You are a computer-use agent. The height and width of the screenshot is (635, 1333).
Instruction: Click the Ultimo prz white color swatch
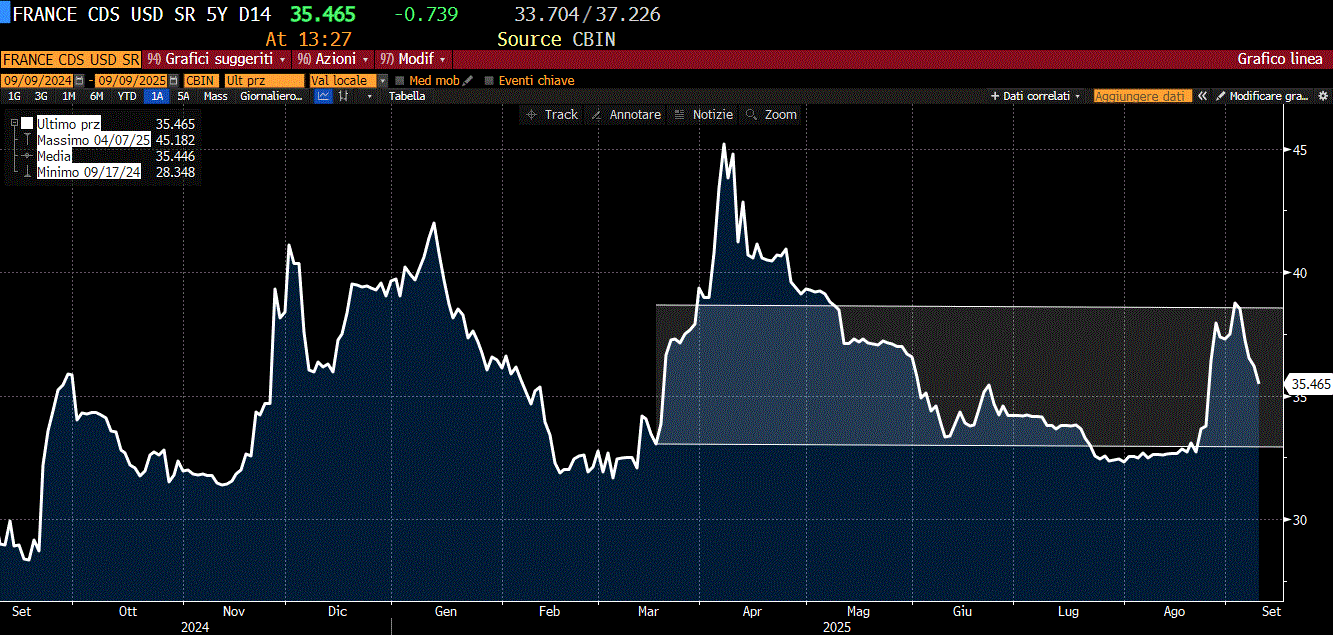click(x=28, y=123)
